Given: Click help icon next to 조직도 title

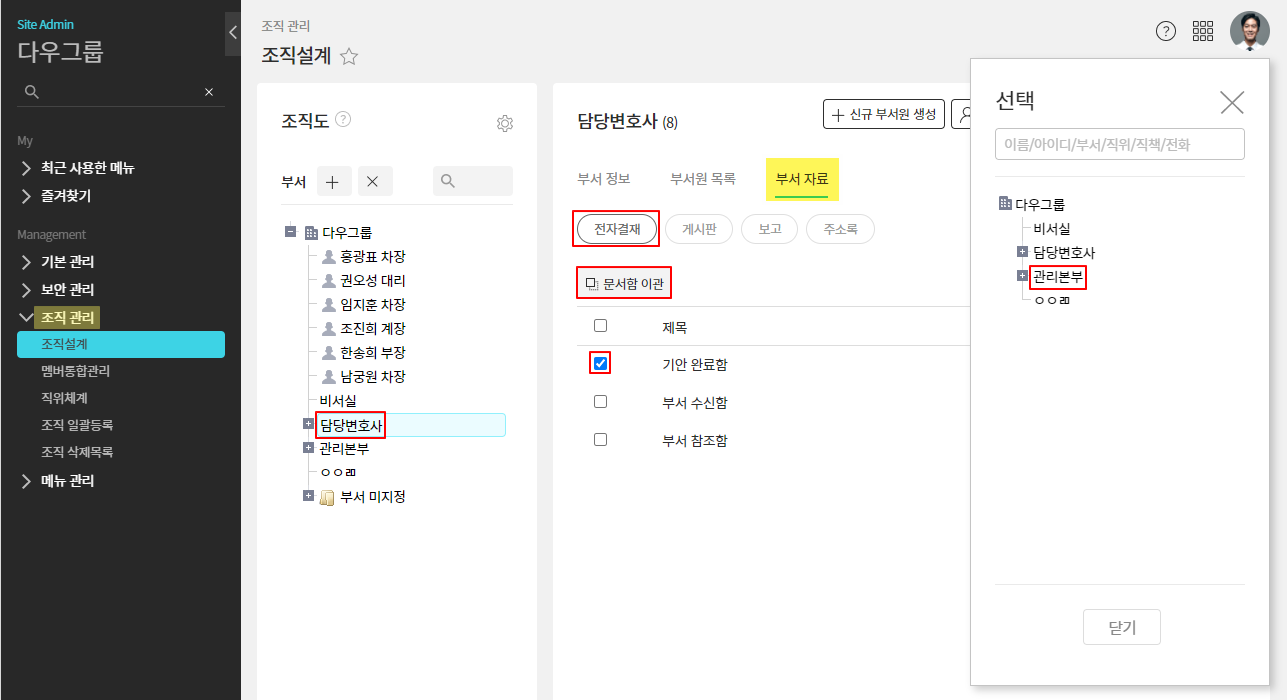Looking at the screenshot, I should pyautogui.click(x=343, y=119).
